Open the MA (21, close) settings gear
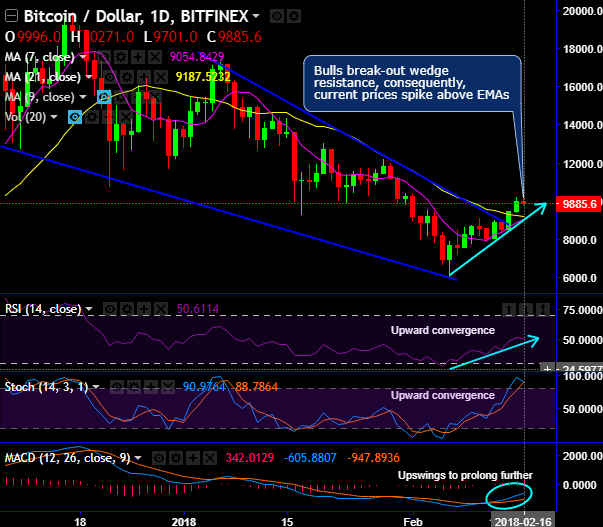Image resolution: width=603 pixels, height=527 pixels. point(127,77)
